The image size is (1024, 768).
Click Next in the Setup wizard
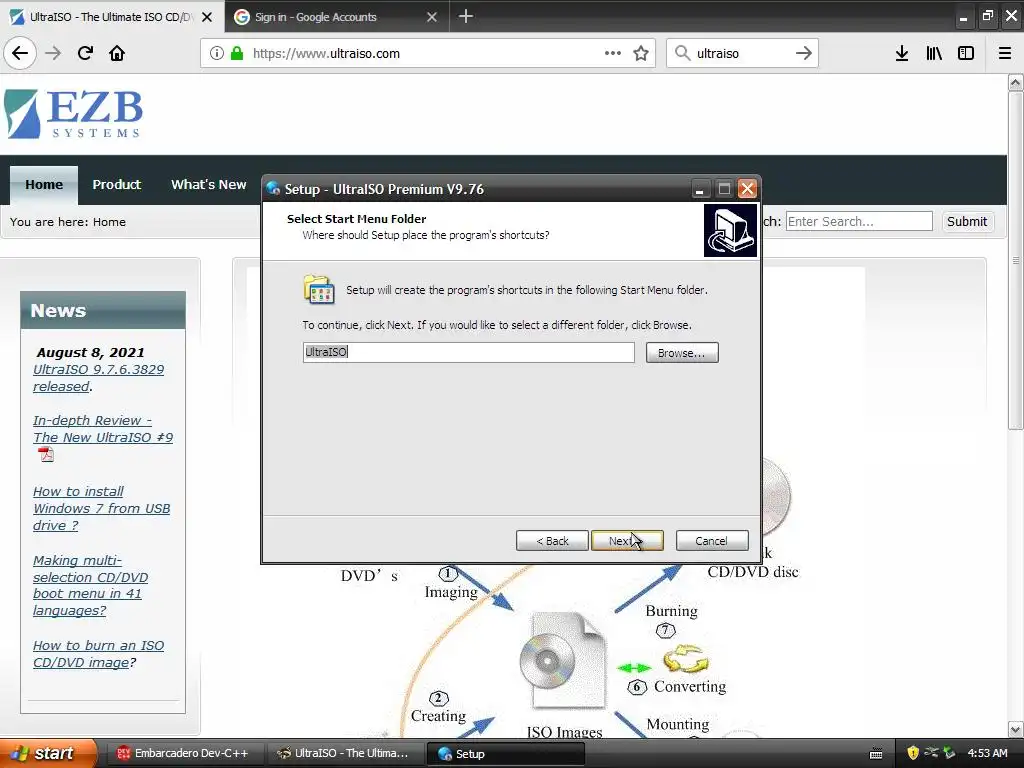(627, 541)
